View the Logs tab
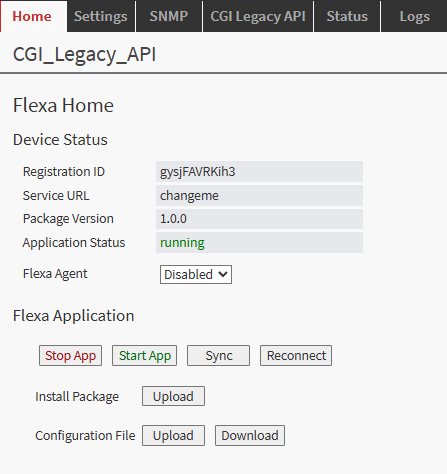 (x=414, y=16)
